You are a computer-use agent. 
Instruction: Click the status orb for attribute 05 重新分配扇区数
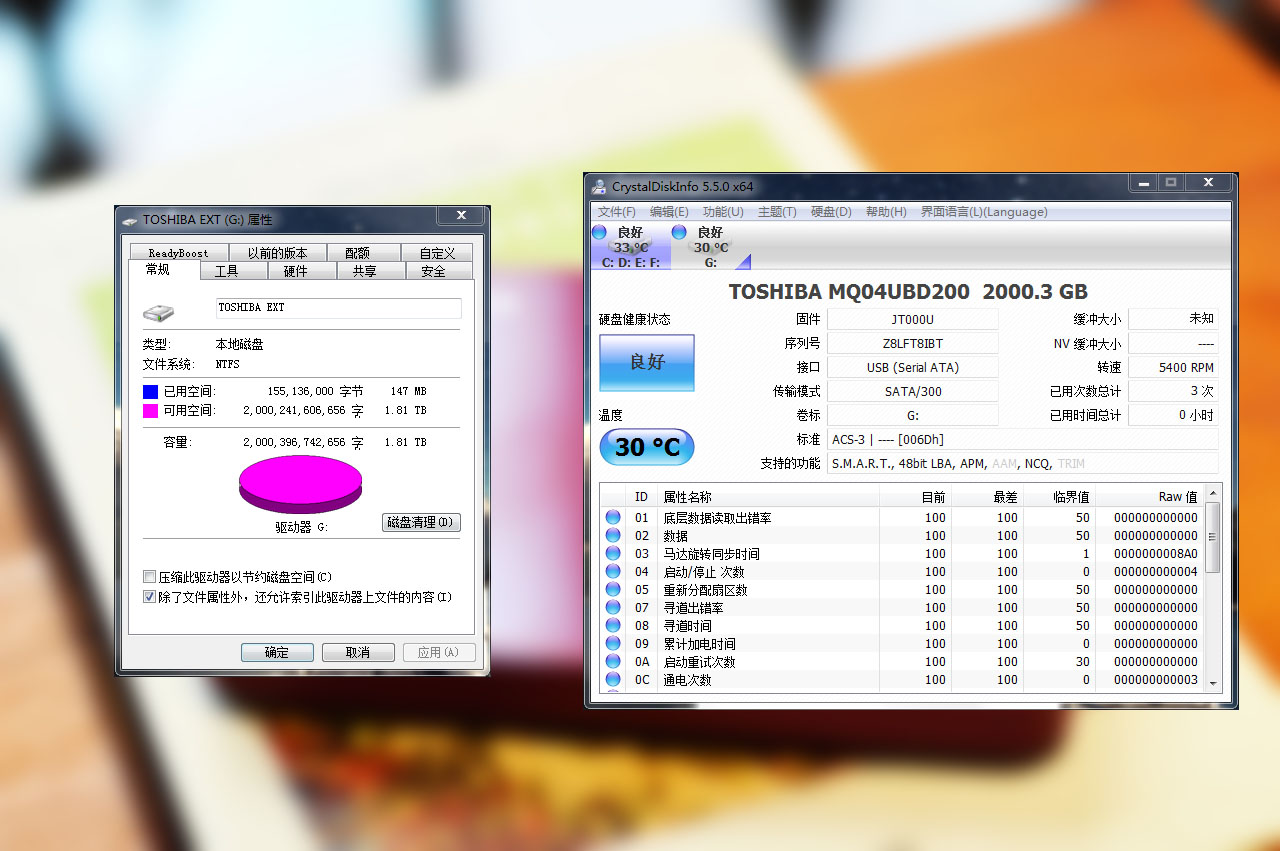point(613,589)
